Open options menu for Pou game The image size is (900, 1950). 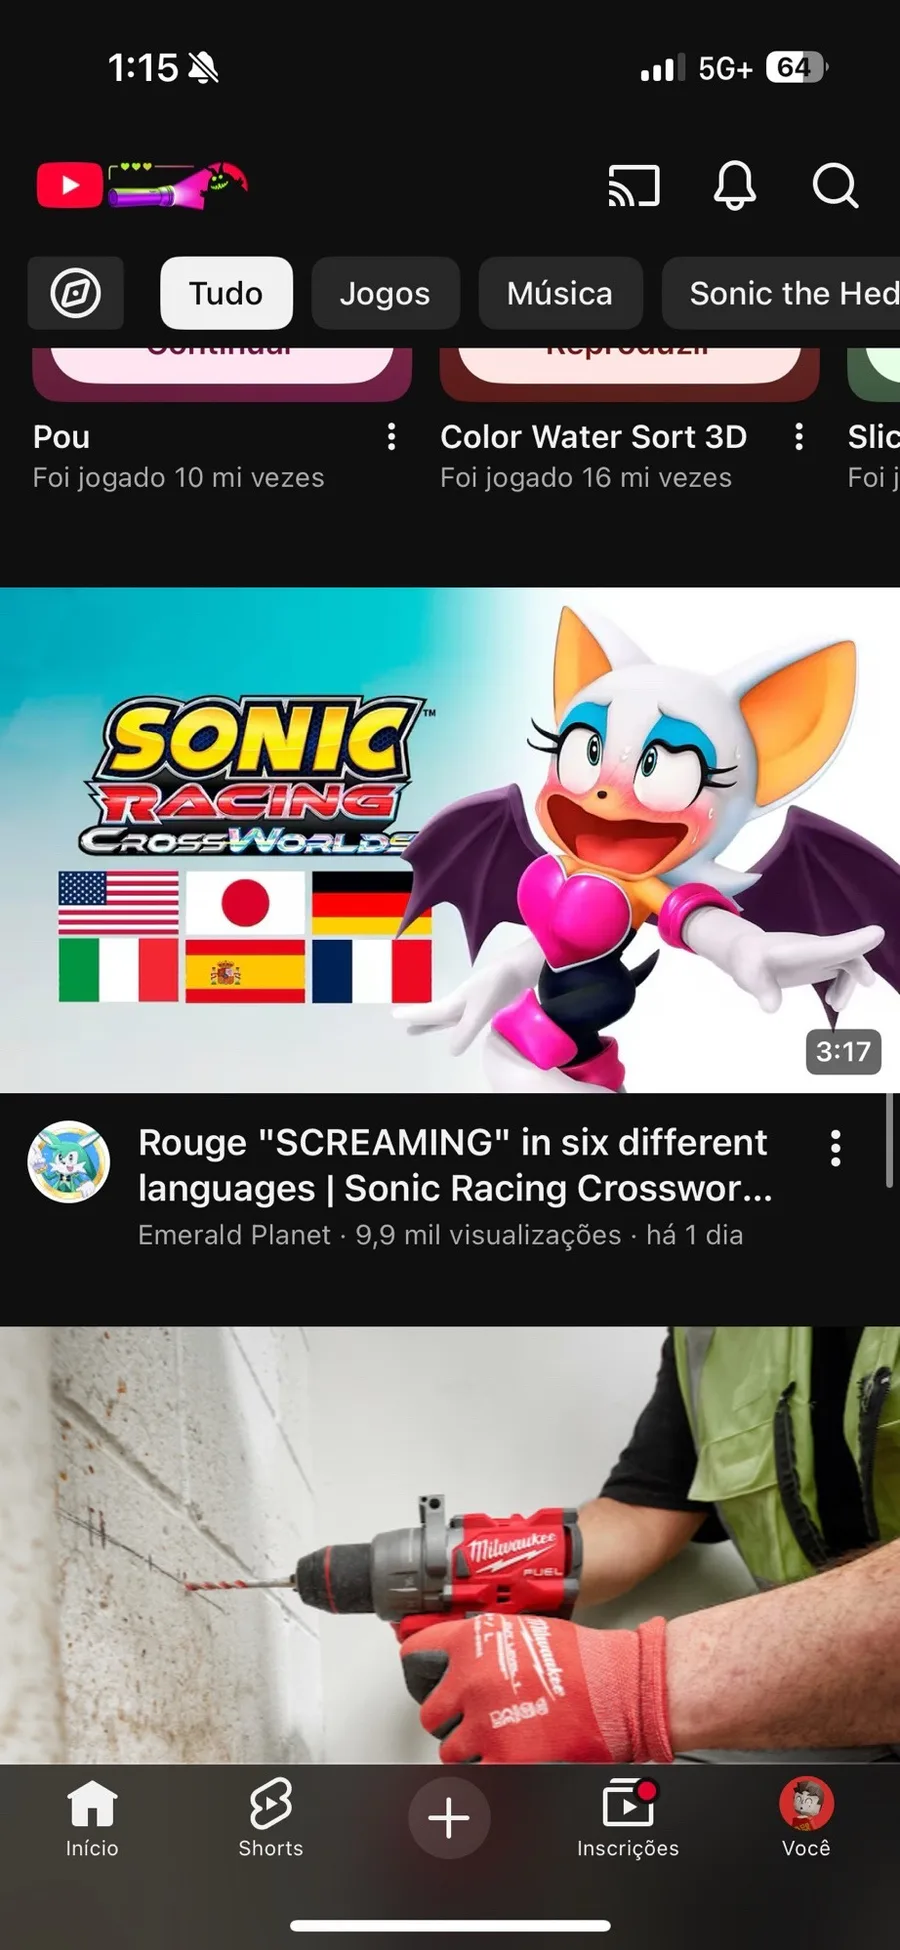391,437
